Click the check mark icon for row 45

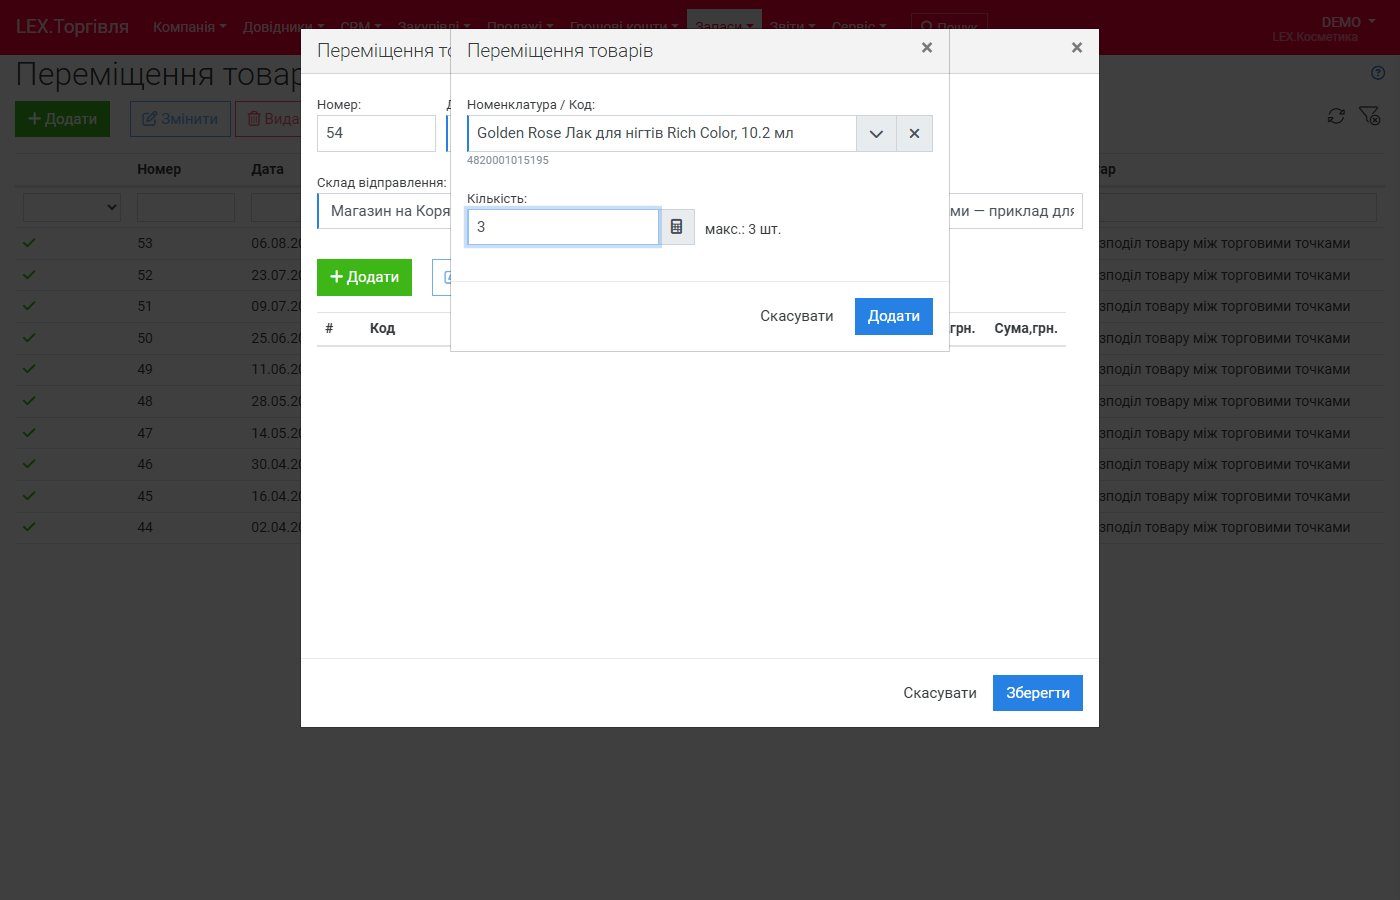tap(29, 496)
